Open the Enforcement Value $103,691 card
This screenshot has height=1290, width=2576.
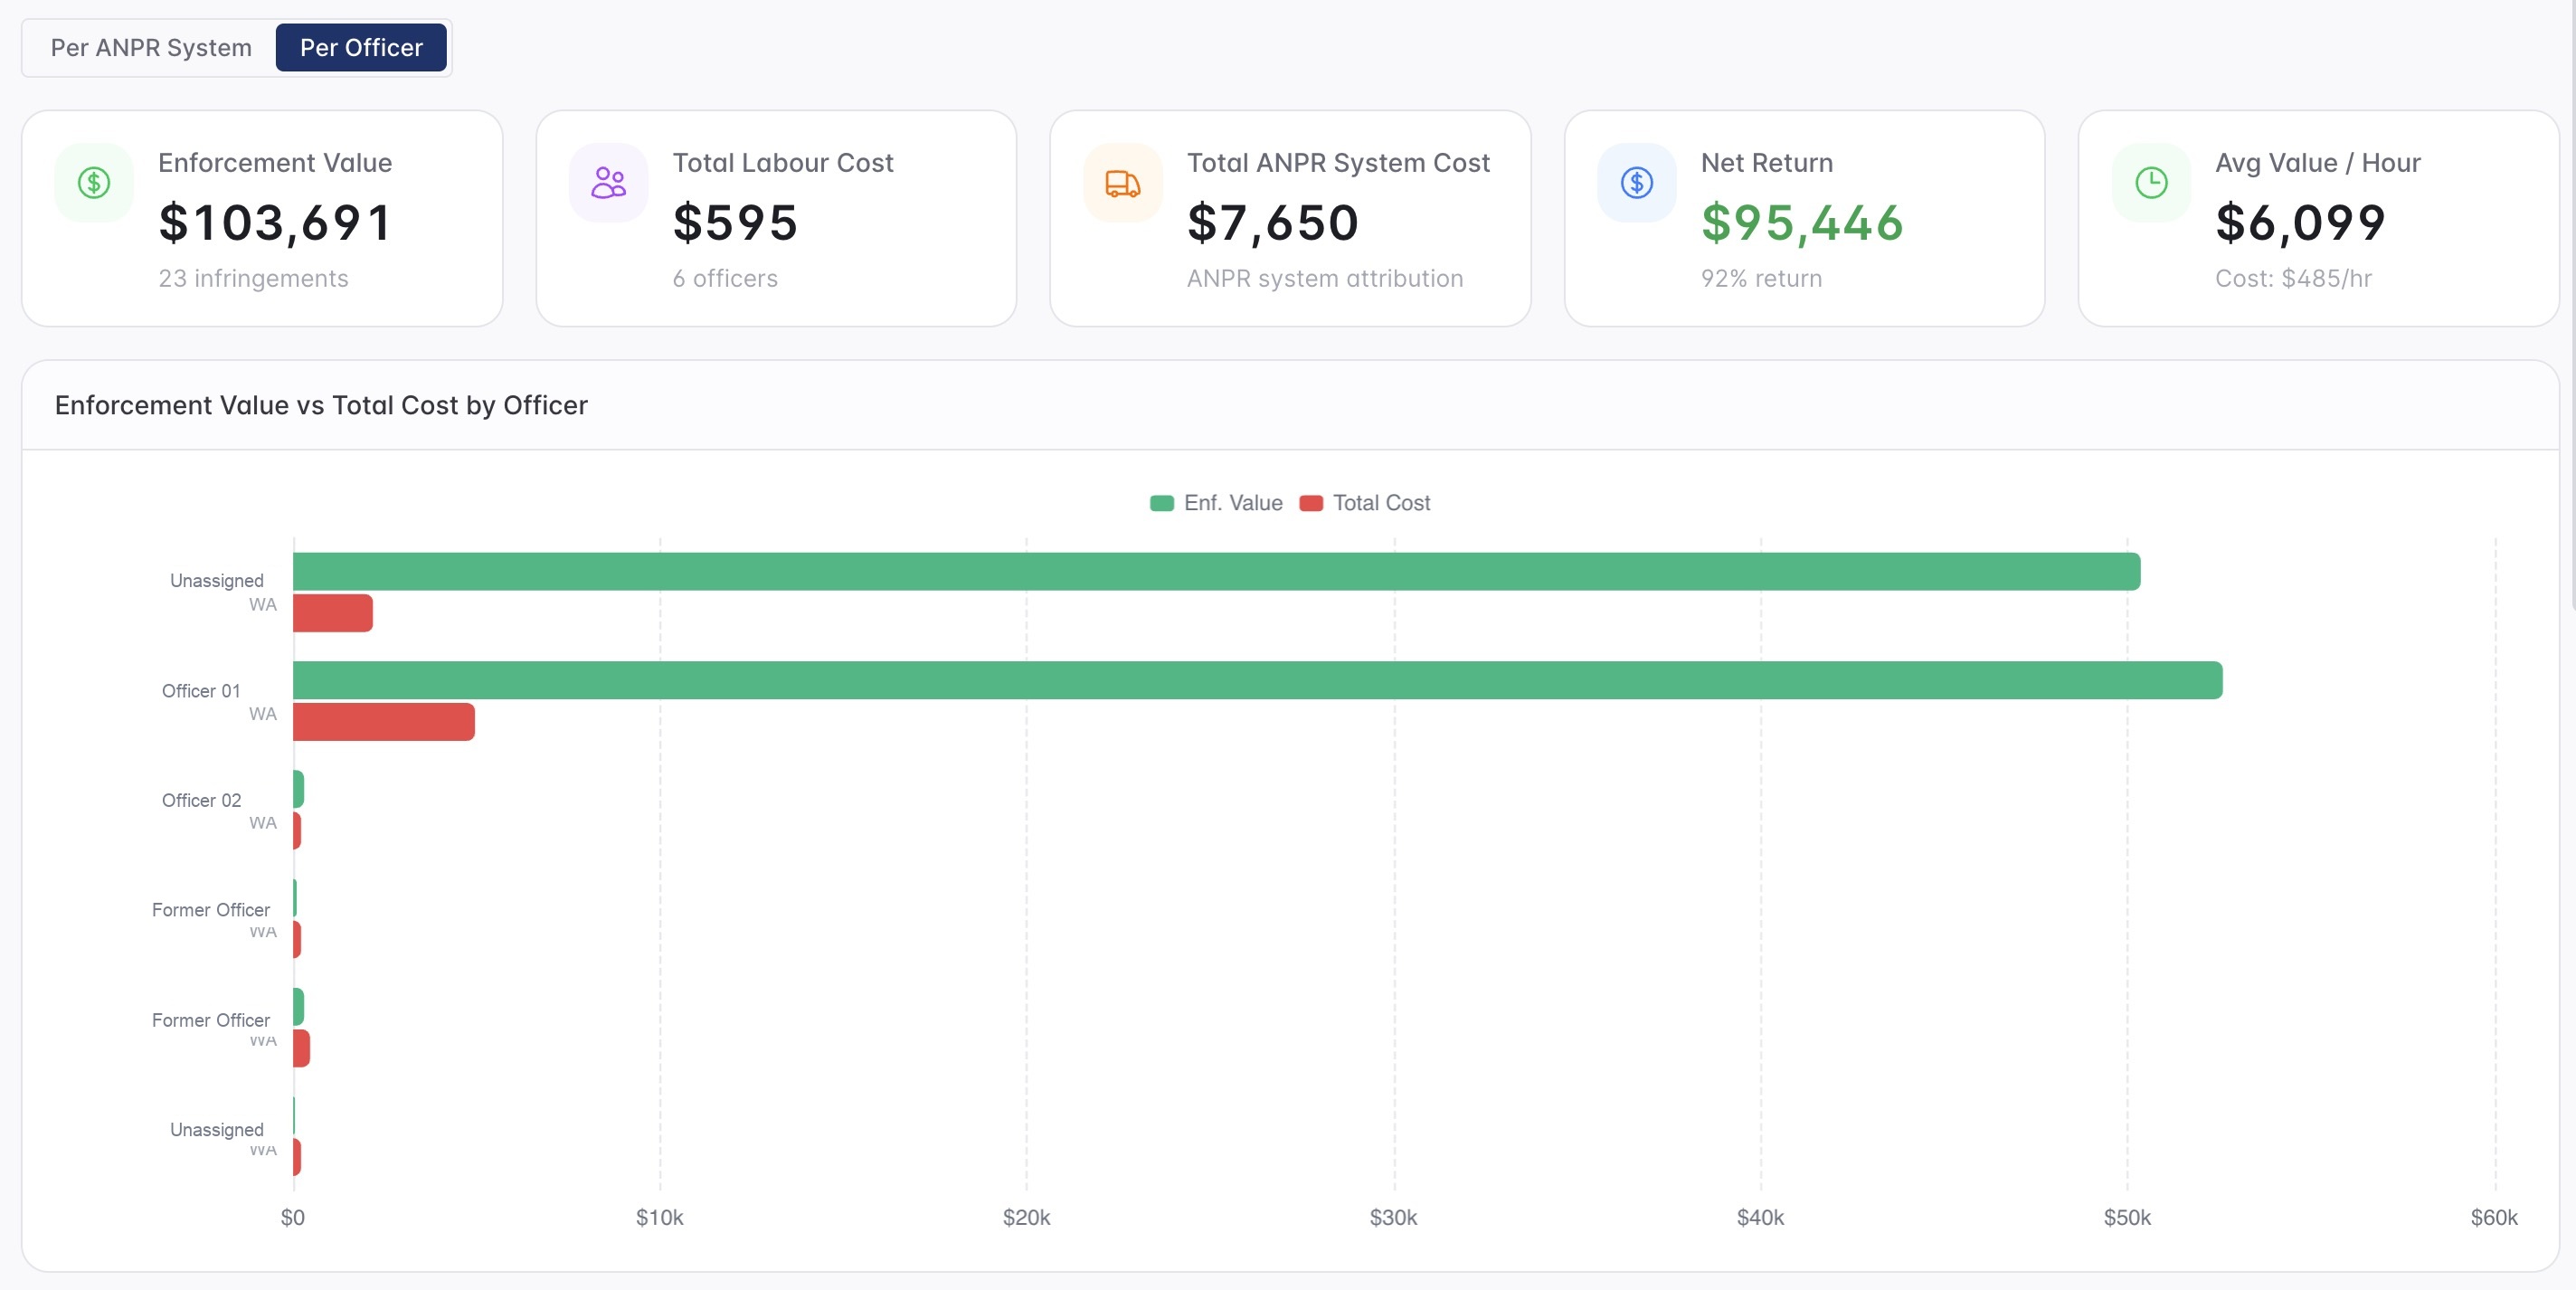tap(262, 218)
